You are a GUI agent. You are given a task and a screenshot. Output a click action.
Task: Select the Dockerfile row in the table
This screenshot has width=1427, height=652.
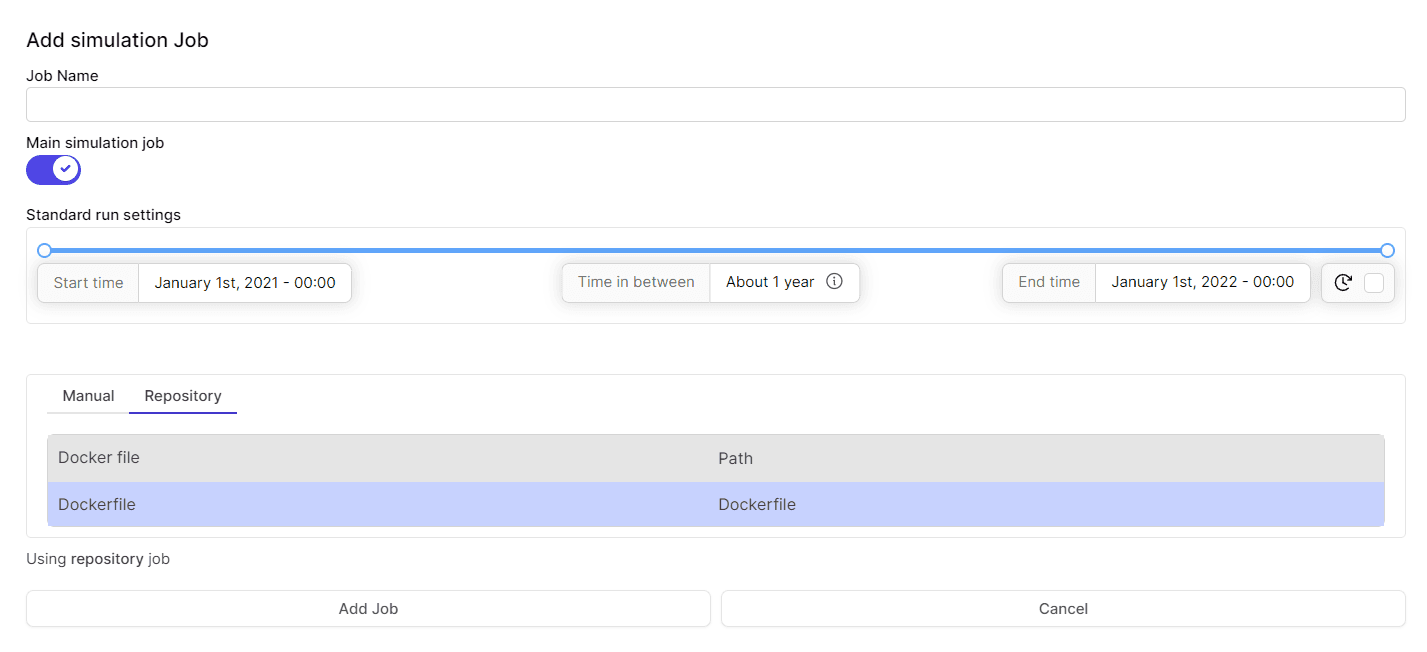pos(97,505)
